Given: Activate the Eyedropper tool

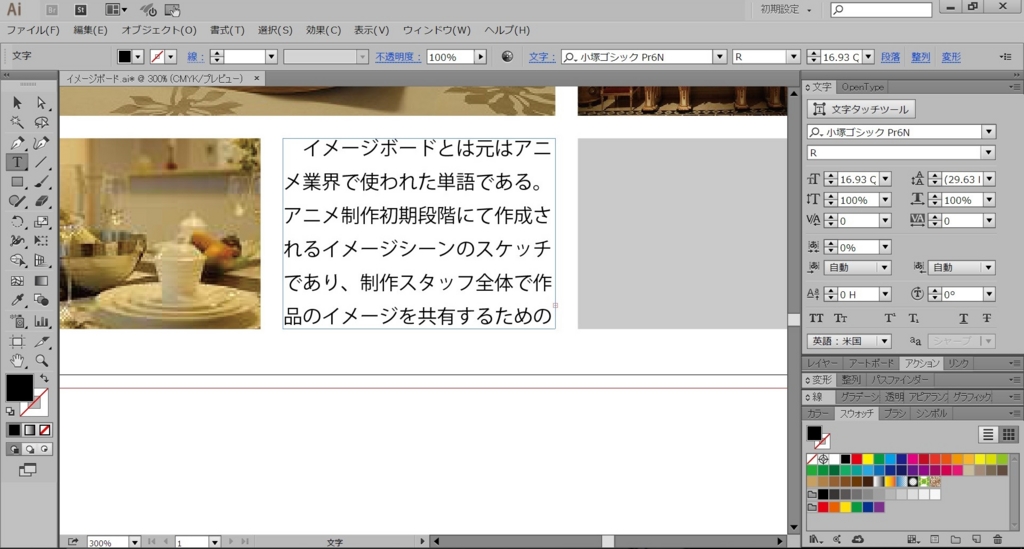Looking at the screenshot, I should [x=17, y=300].
